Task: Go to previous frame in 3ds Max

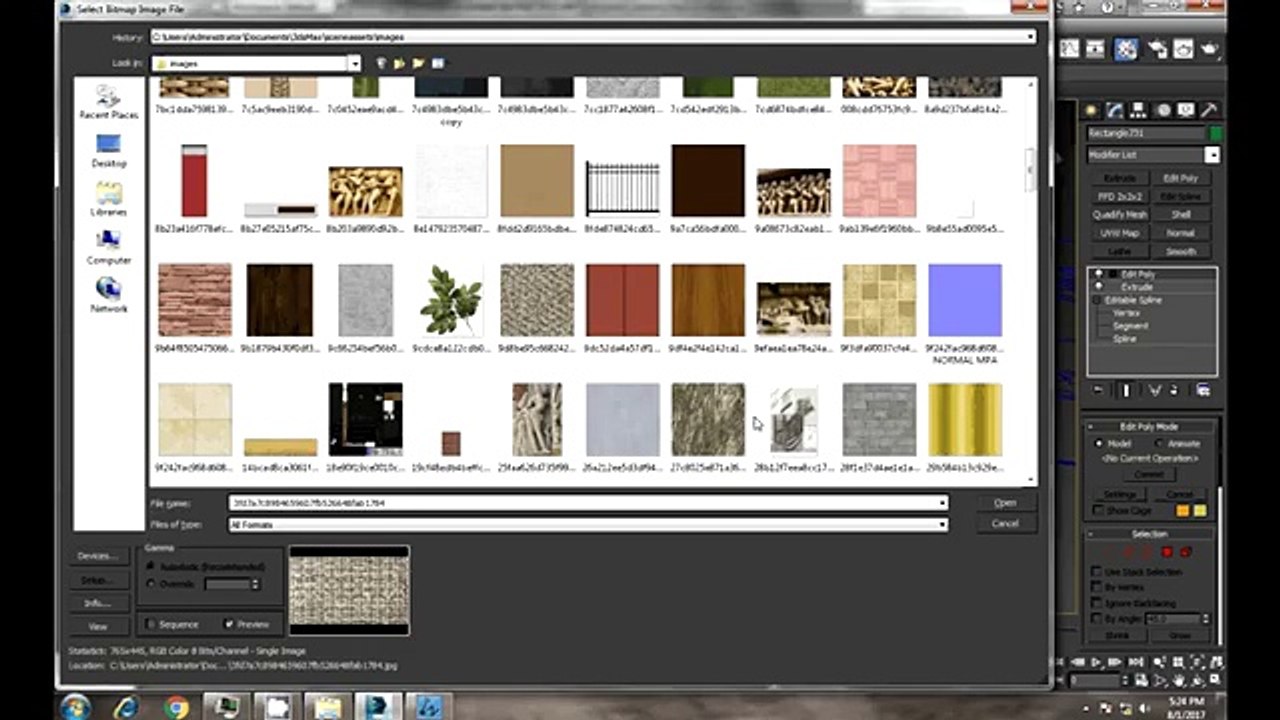Action: (x=1077, y=662)
